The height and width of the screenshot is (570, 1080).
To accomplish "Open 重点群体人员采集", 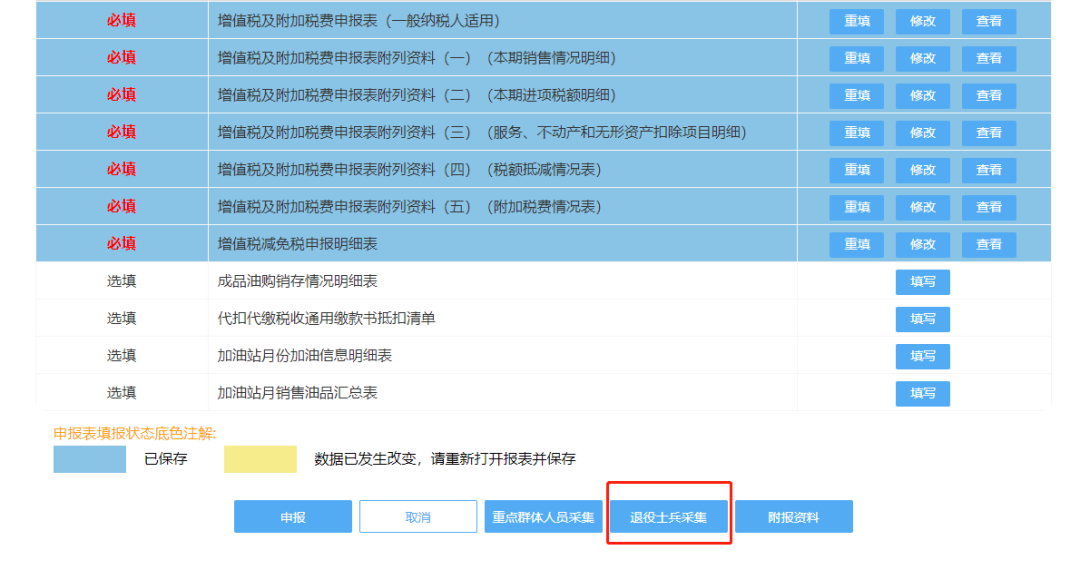I will pyautogui.click(x=543, y=516).
